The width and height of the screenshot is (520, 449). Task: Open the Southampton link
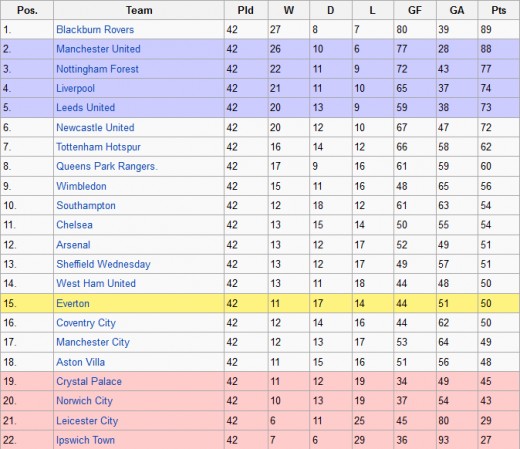coord(86,206)
